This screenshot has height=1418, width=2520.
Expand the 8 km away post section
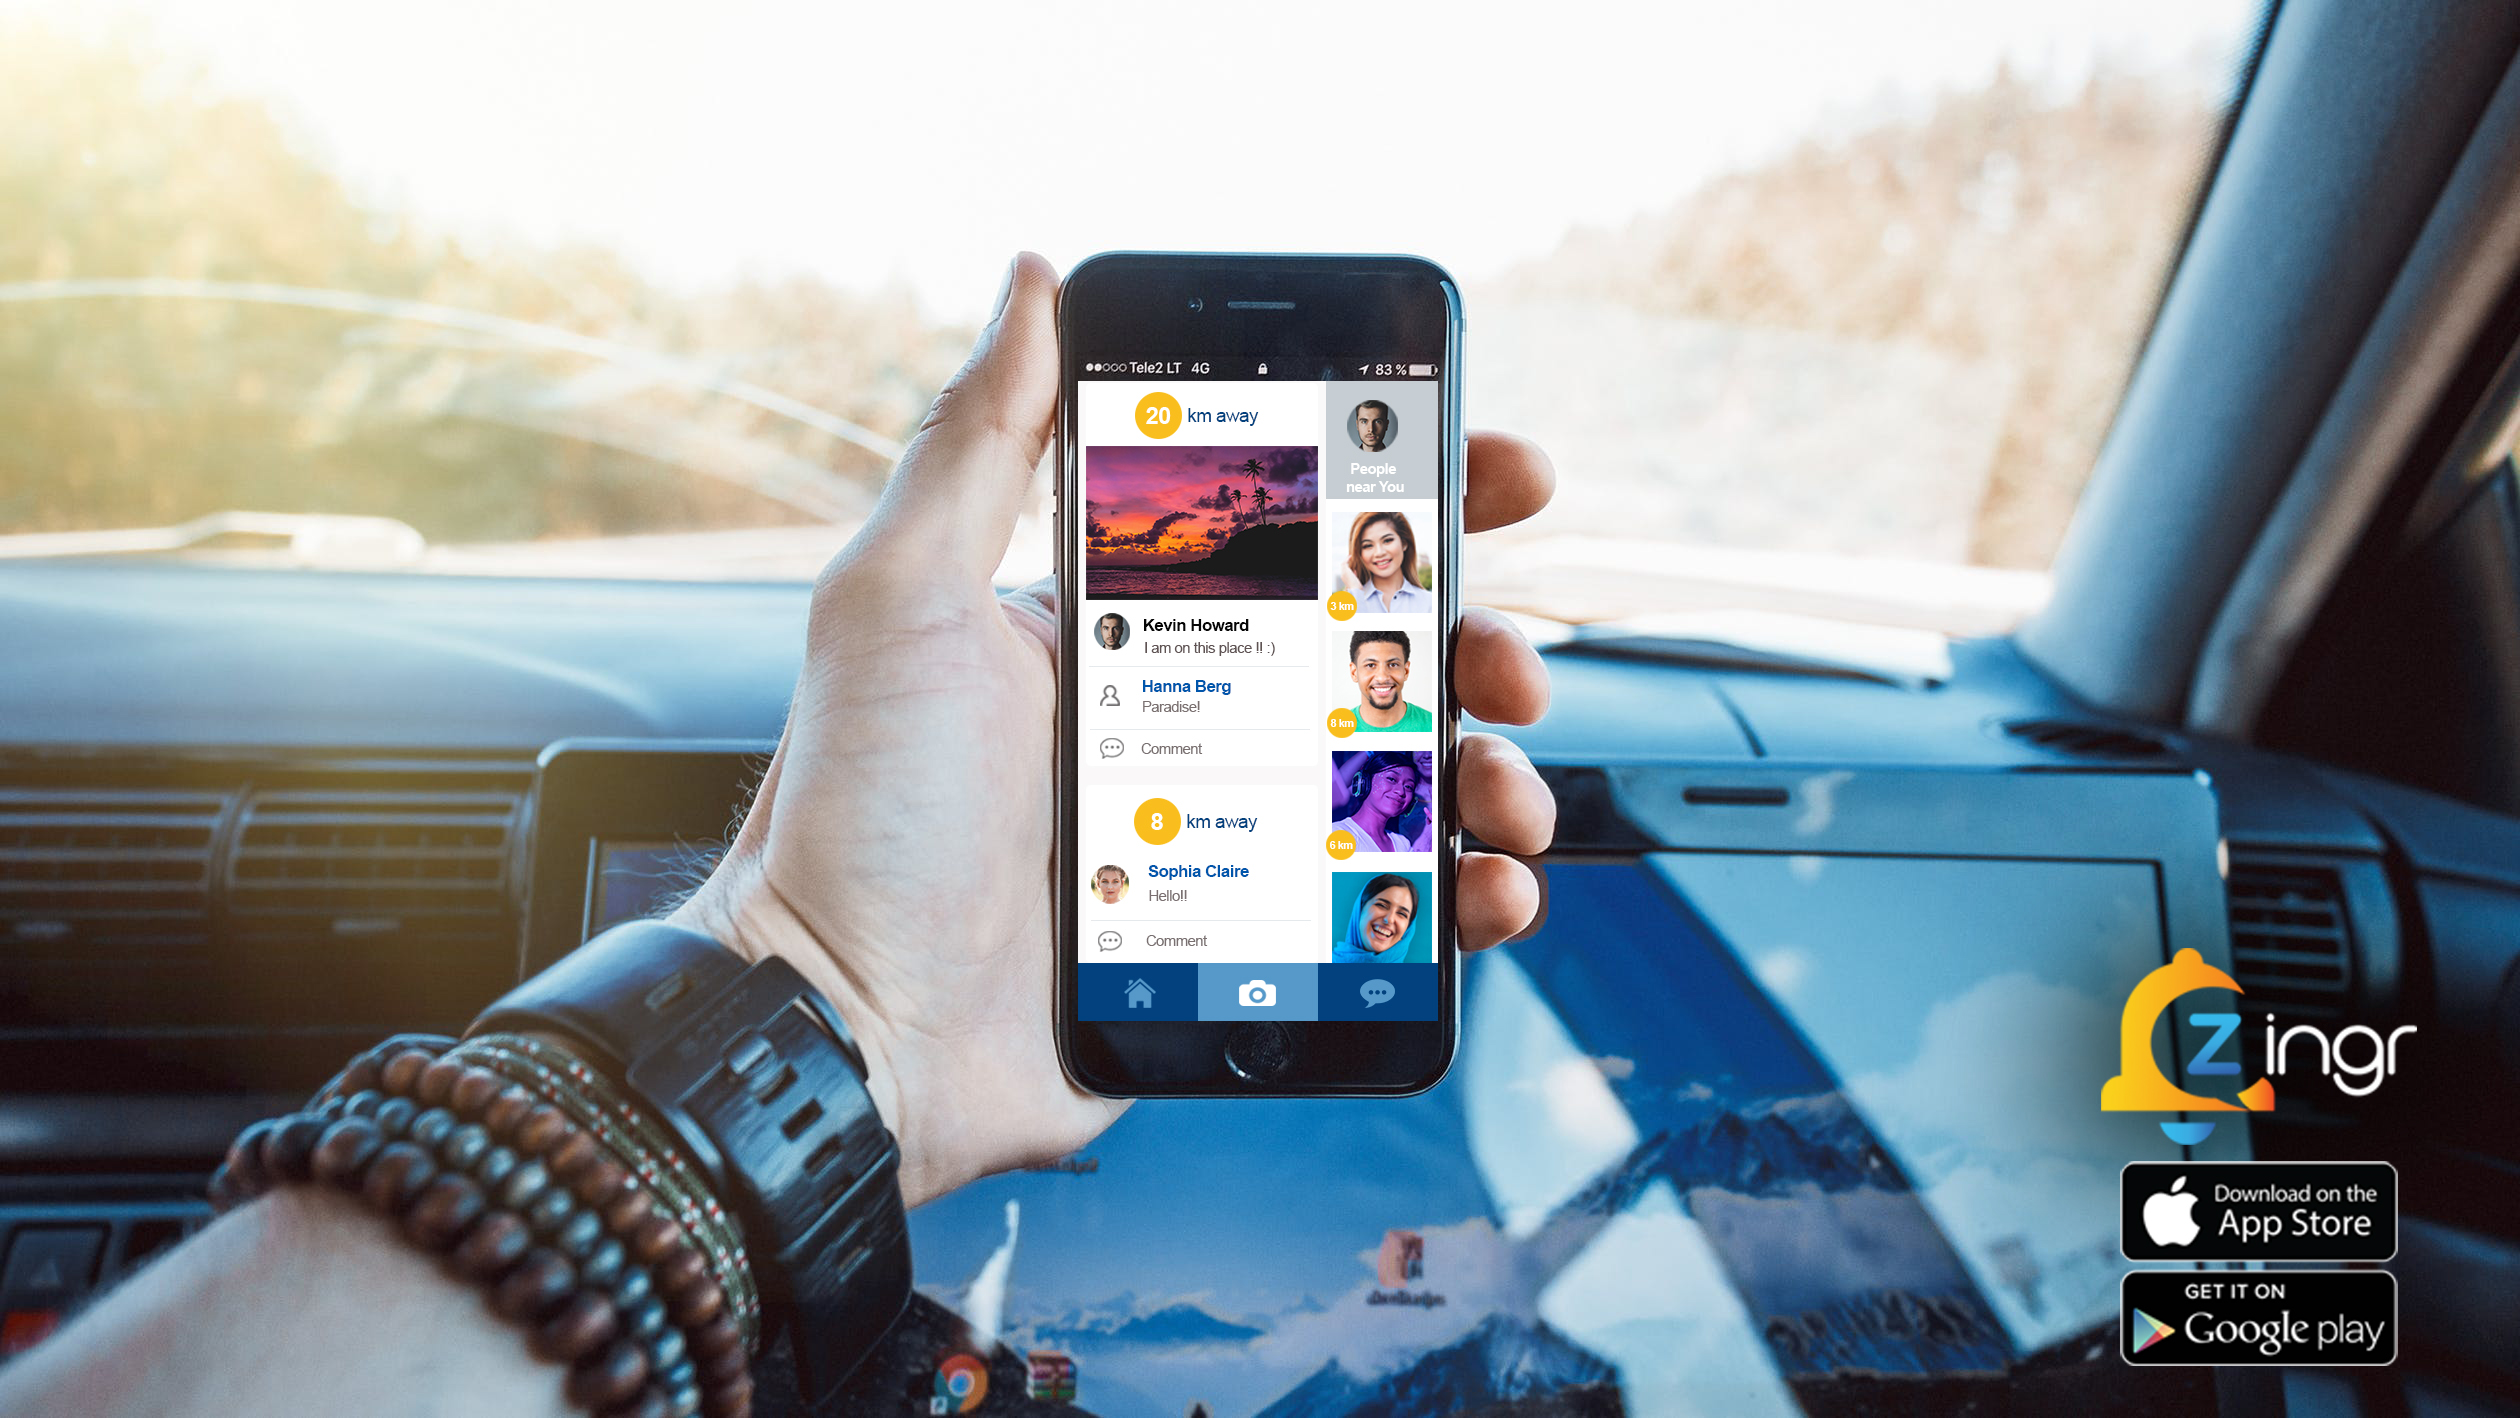pyautogui.click(x=1199, y=821)
